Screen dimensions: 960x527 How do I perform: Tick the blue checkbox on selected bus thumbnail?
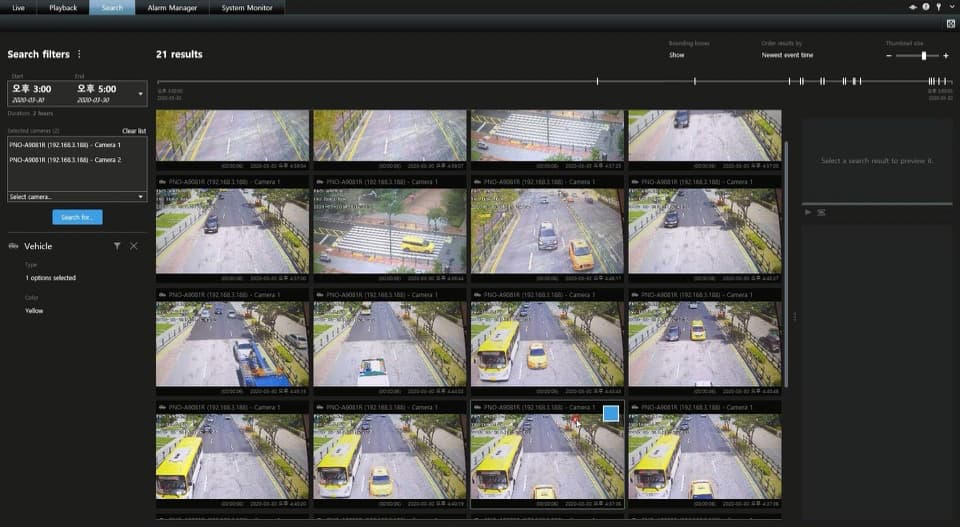coord(610,414)
